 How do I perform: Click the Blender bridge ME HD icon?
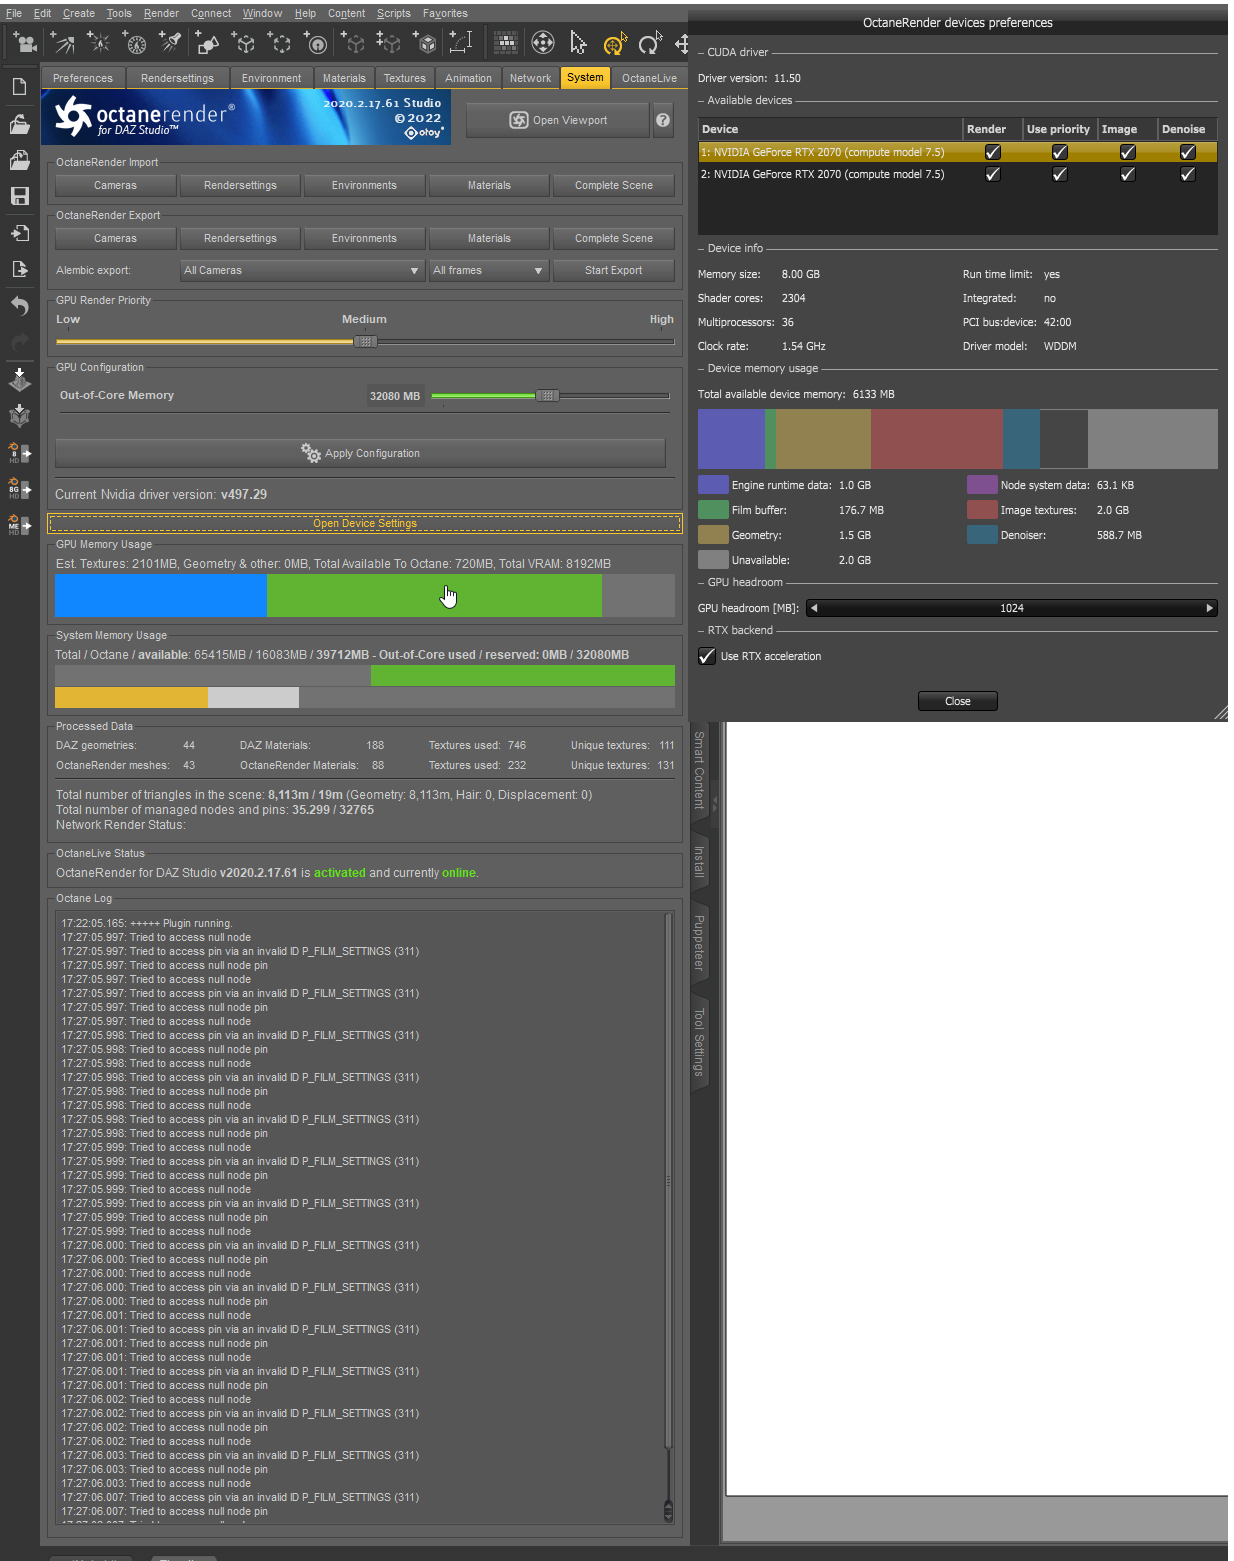(x=19, y=523)
